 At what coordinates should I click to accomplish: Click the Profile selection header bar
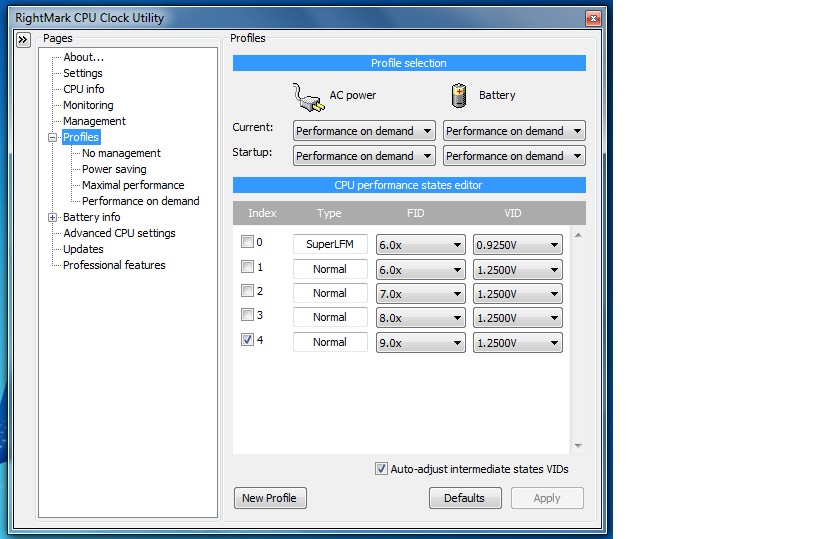[409, 63]
